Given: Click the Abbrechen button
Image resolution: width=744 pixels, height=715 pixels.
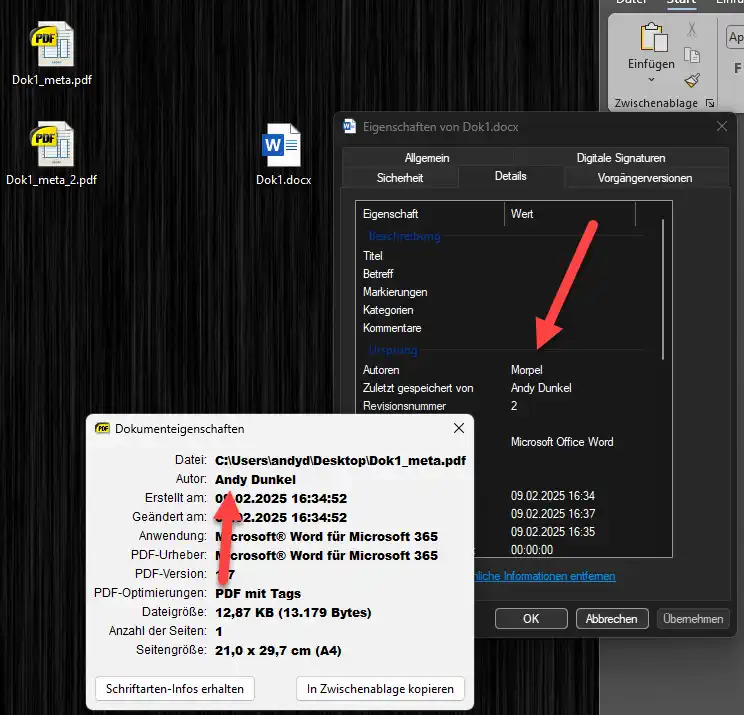Looking at the screenshot, I should point(612,619).
